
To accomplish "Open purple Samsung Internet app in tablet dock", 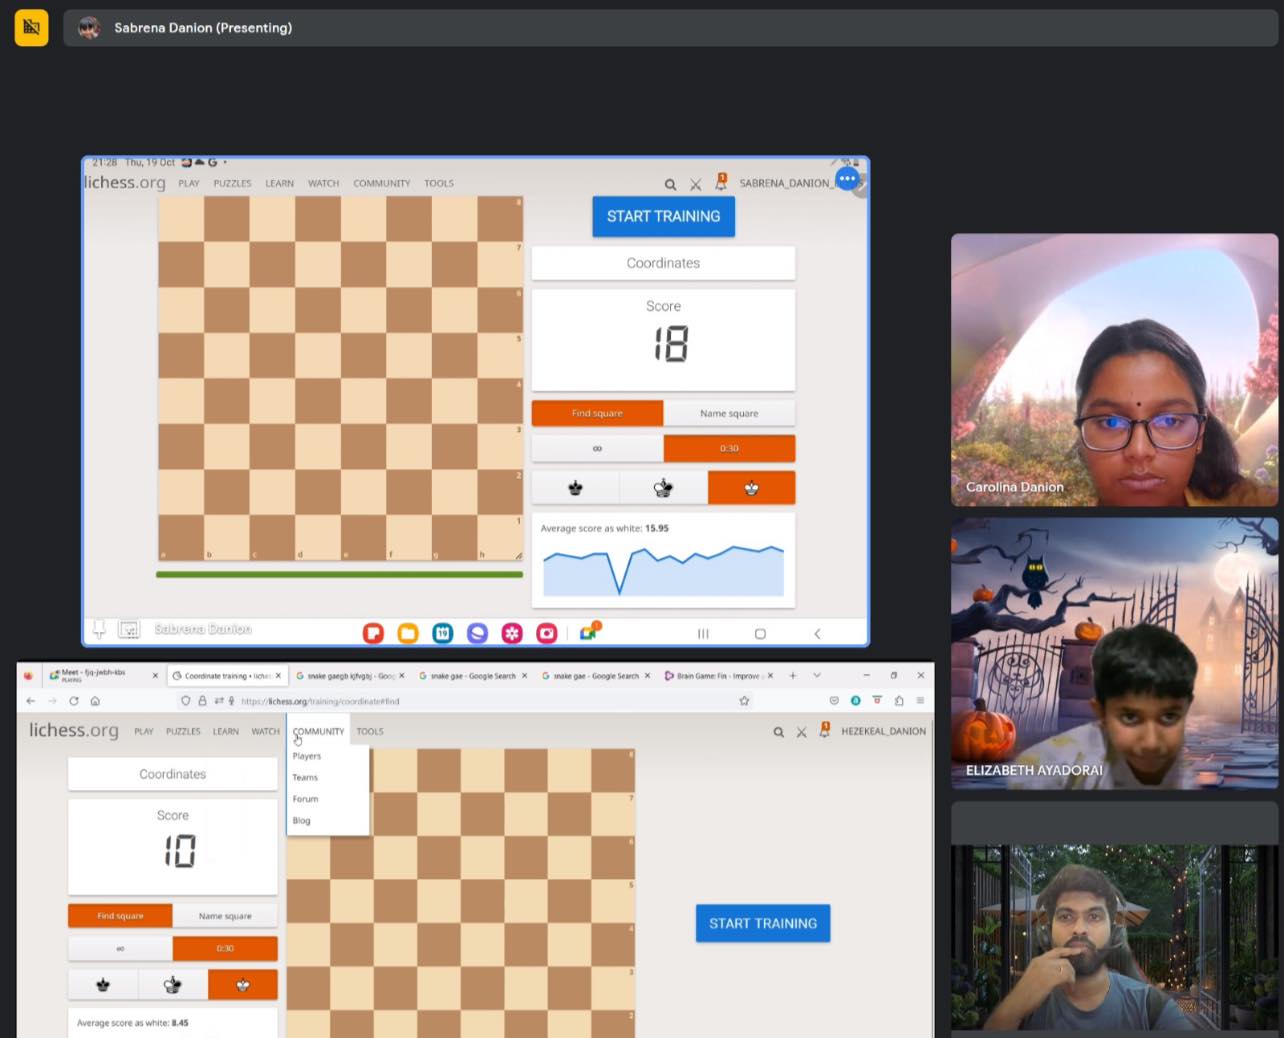I will tap(477, 633).
